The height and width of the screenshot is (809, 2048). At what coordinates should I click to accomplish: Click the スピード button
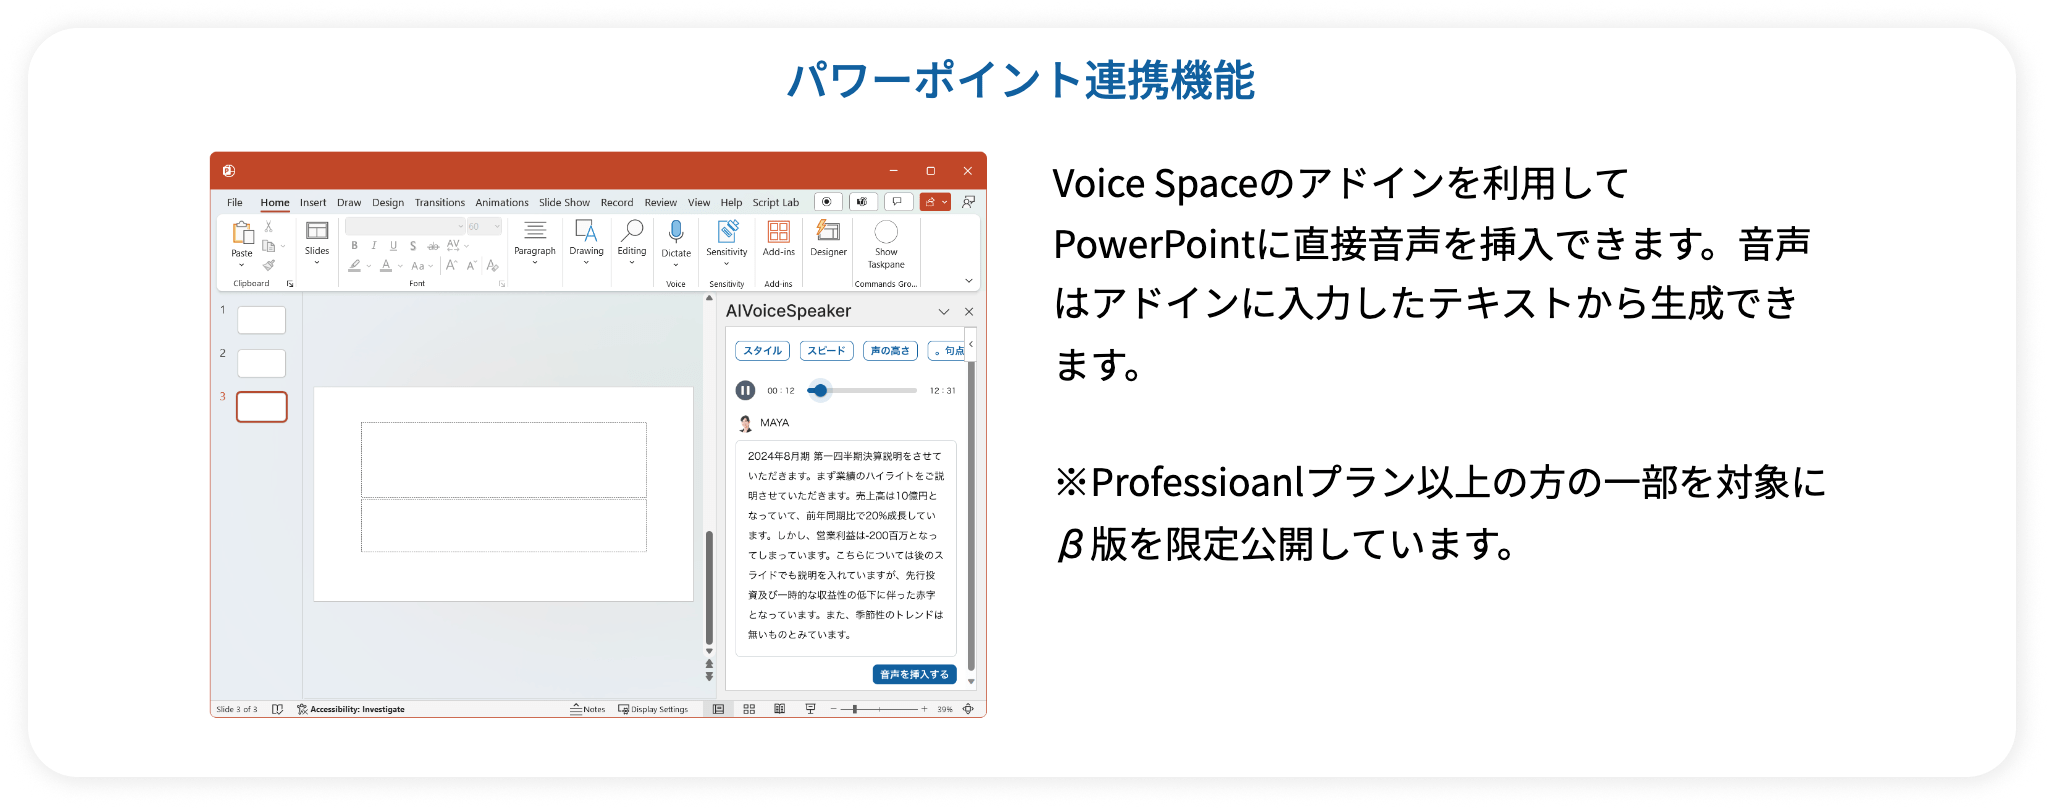click(x=826, y=351)
